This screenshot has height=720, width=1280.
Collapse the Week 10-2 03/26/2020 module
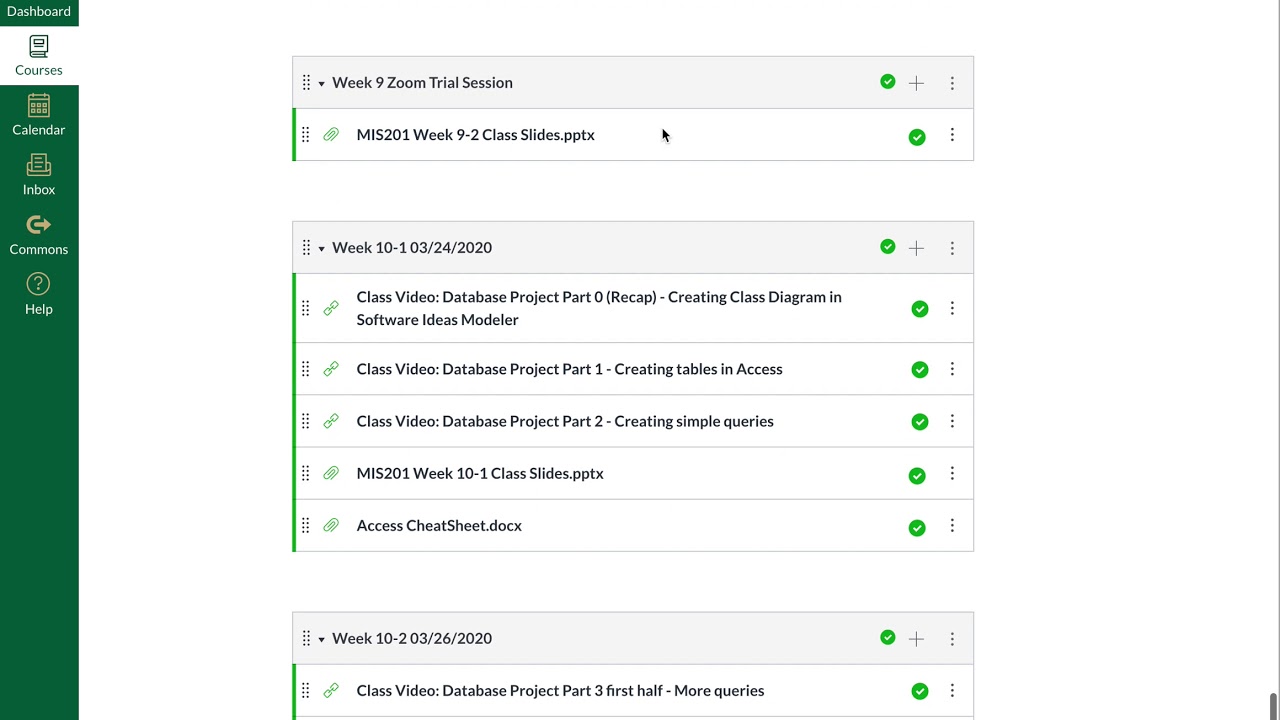[x=321, y=639]
